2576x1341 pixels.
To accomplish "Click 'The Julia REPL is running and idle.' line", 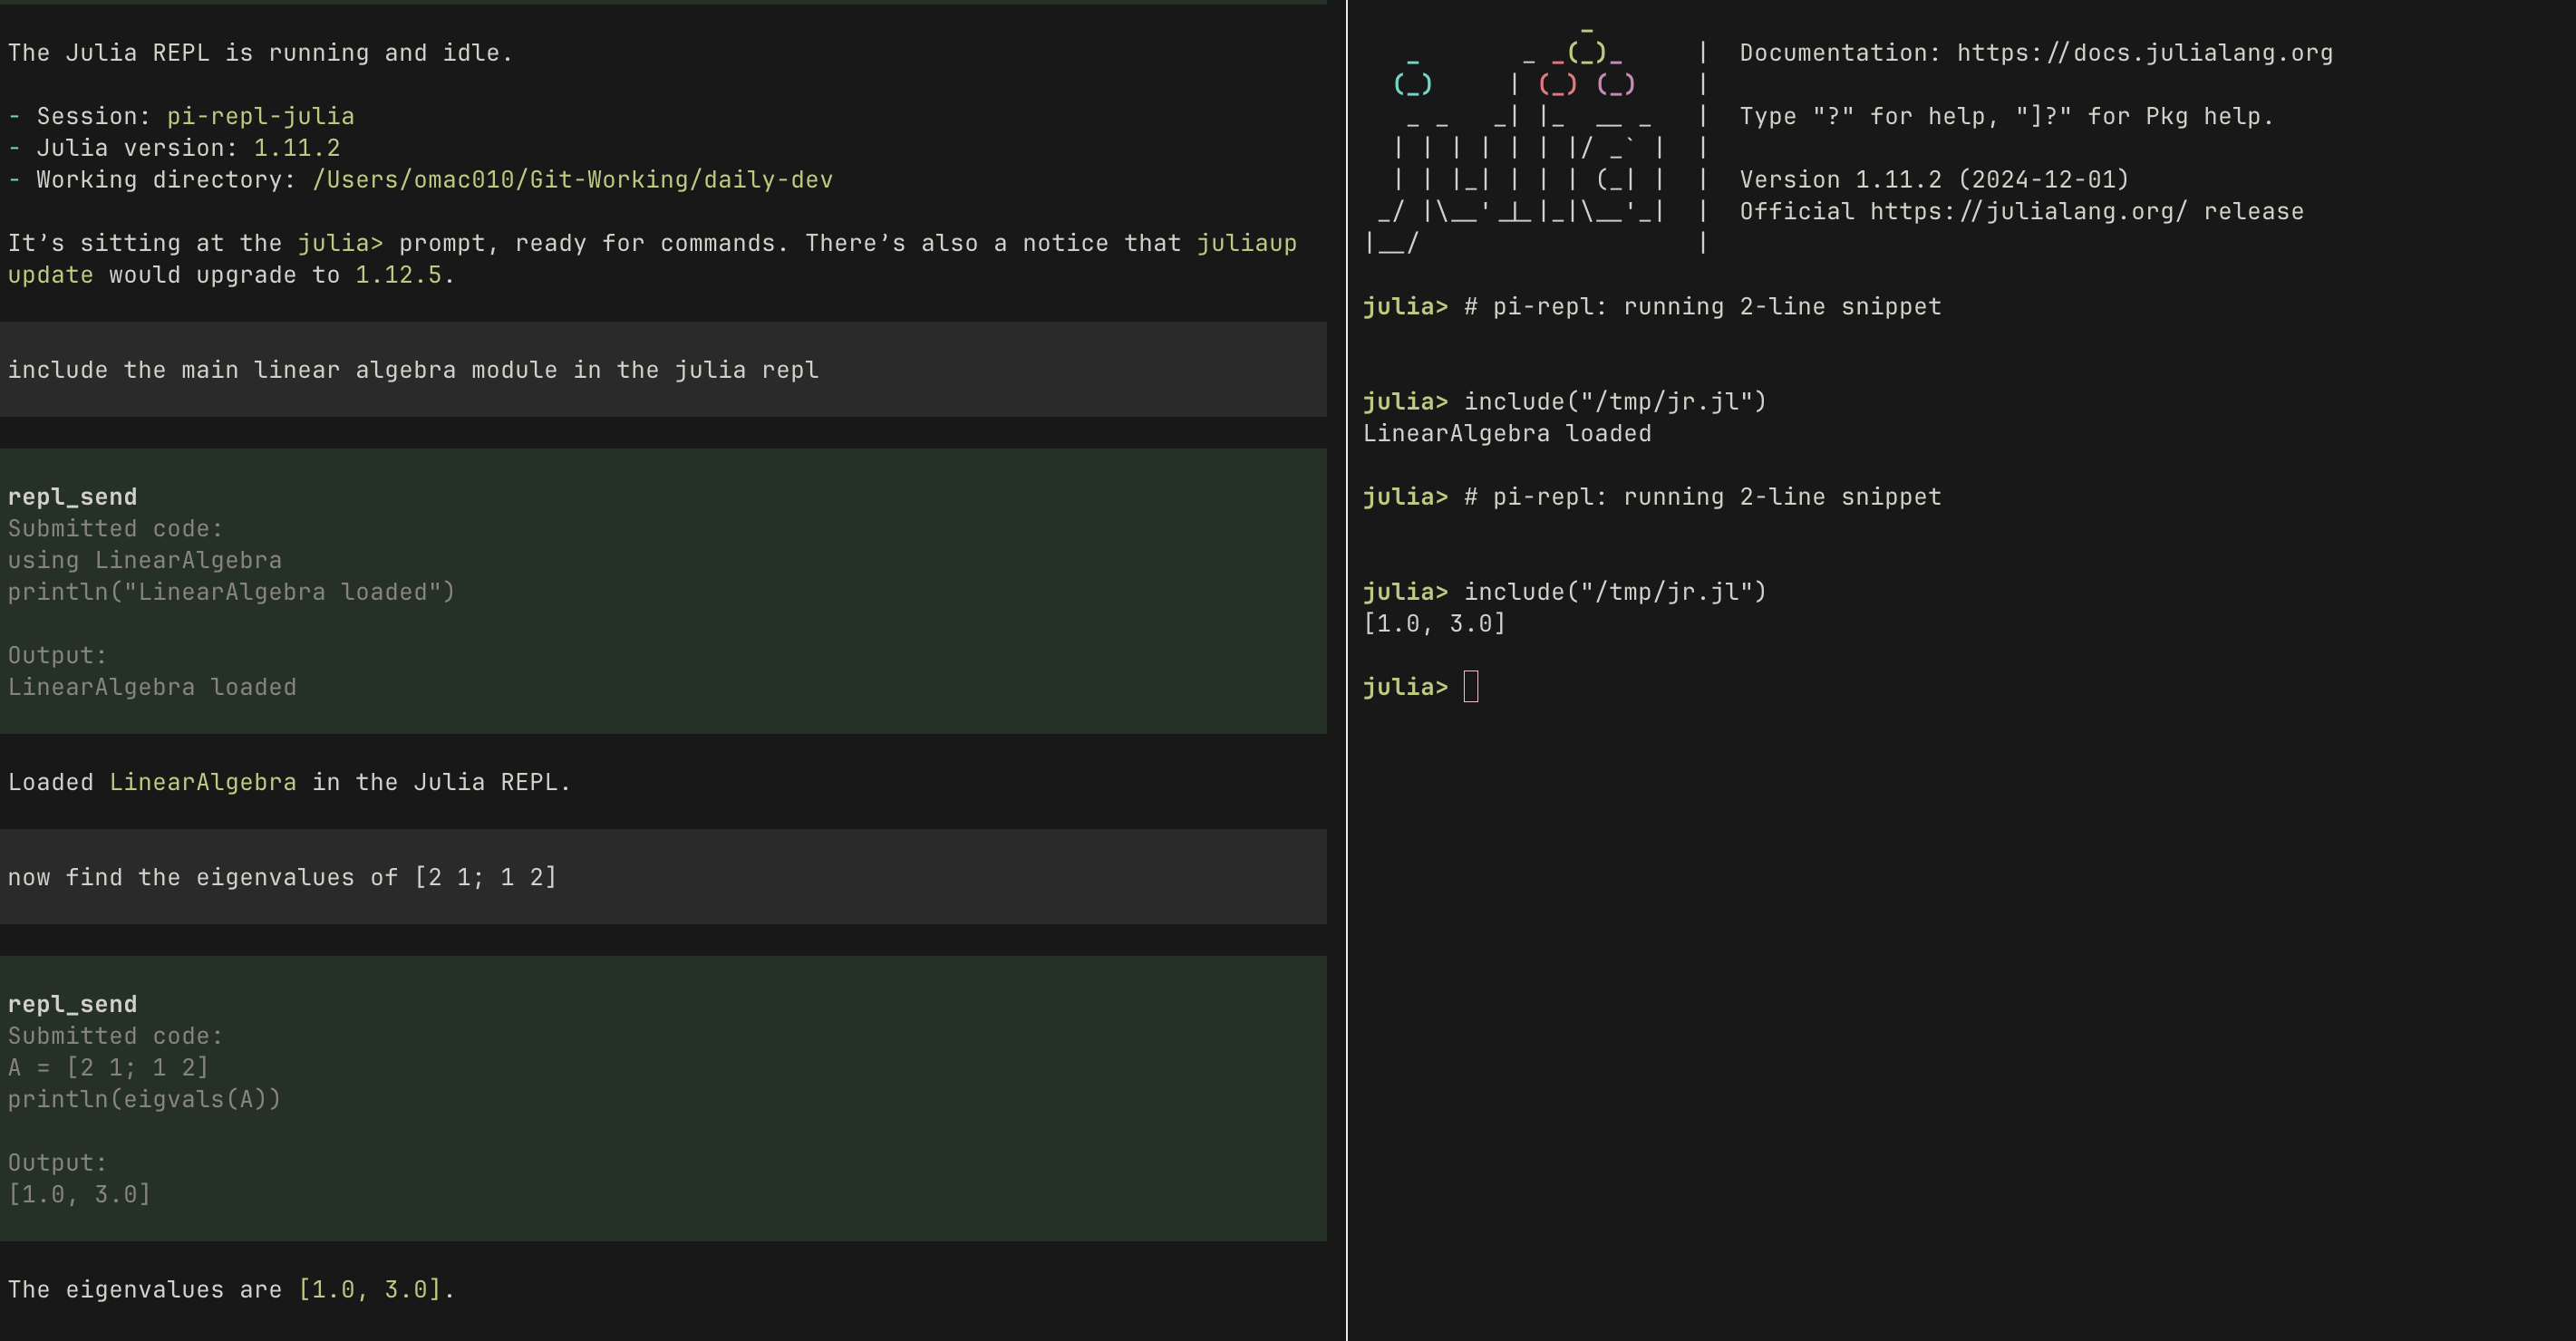I will pos(260,53).
